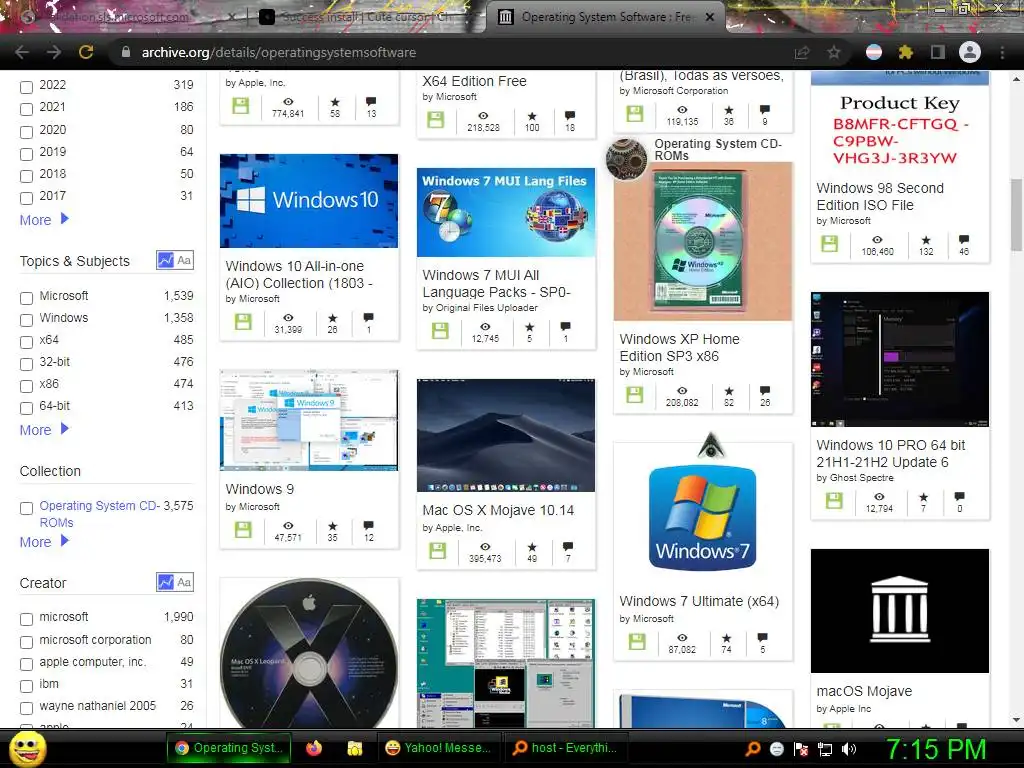Click the orange search tray icon
Viewport: 1024px width, 768px height.
(753, 749)
